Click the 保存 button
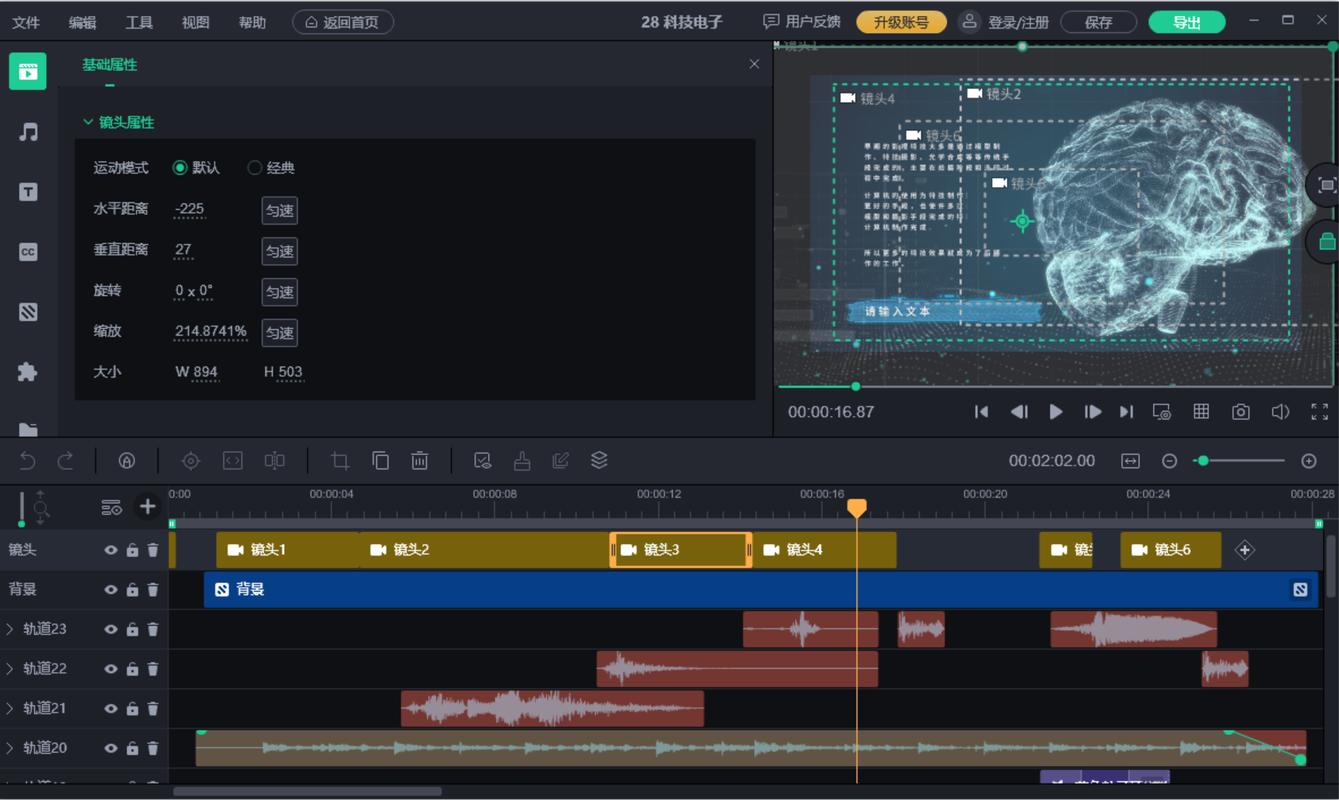 point(1098,22)
